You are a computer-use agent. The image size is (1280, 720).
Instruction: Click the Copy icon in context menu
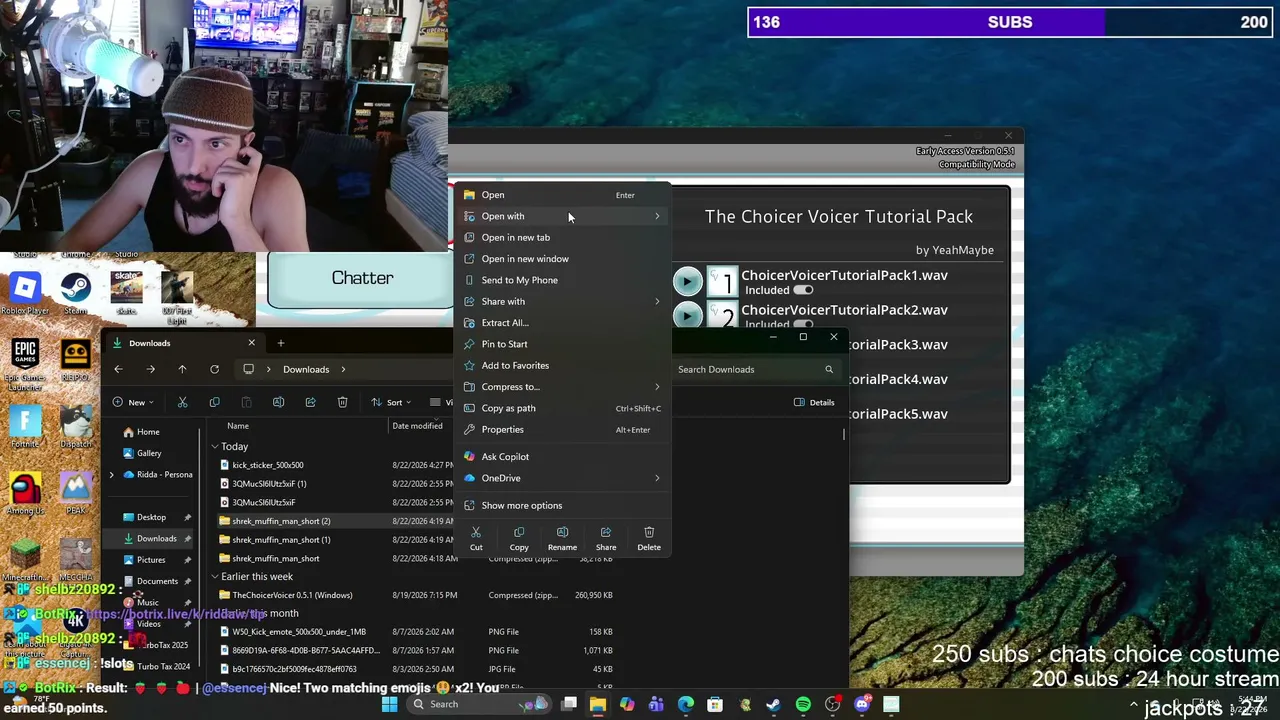click(x=519, y=538)
